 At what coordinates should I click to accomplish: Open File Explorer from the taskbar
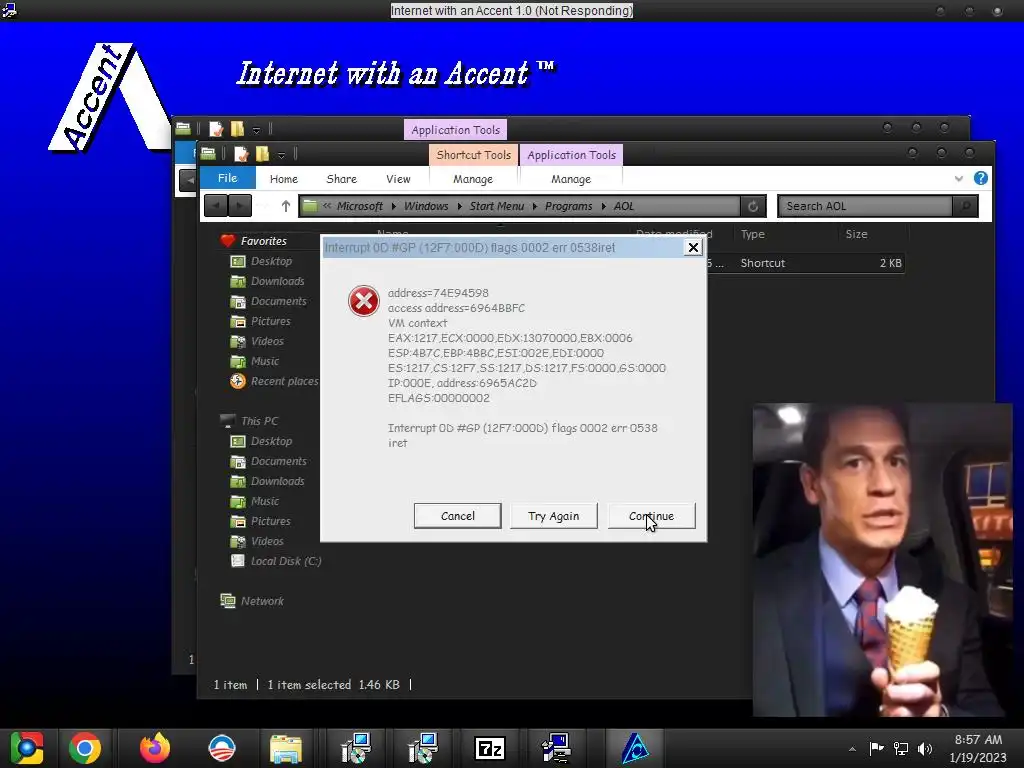pos(286,748)
